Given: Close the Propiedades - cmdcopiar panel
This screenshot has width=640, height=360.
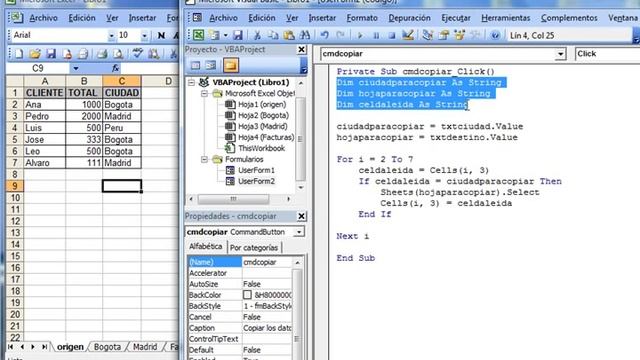Looking at the screenshot, I should pyautogui.click(x=301, y=216).
